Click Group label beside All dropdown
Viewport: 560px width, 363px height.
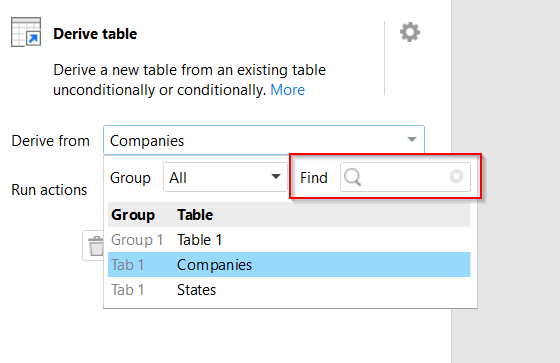130,178
